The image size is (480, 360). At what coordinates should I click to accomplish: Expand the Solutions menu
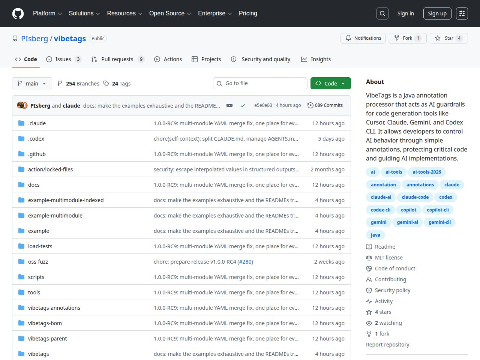[84, 13]
